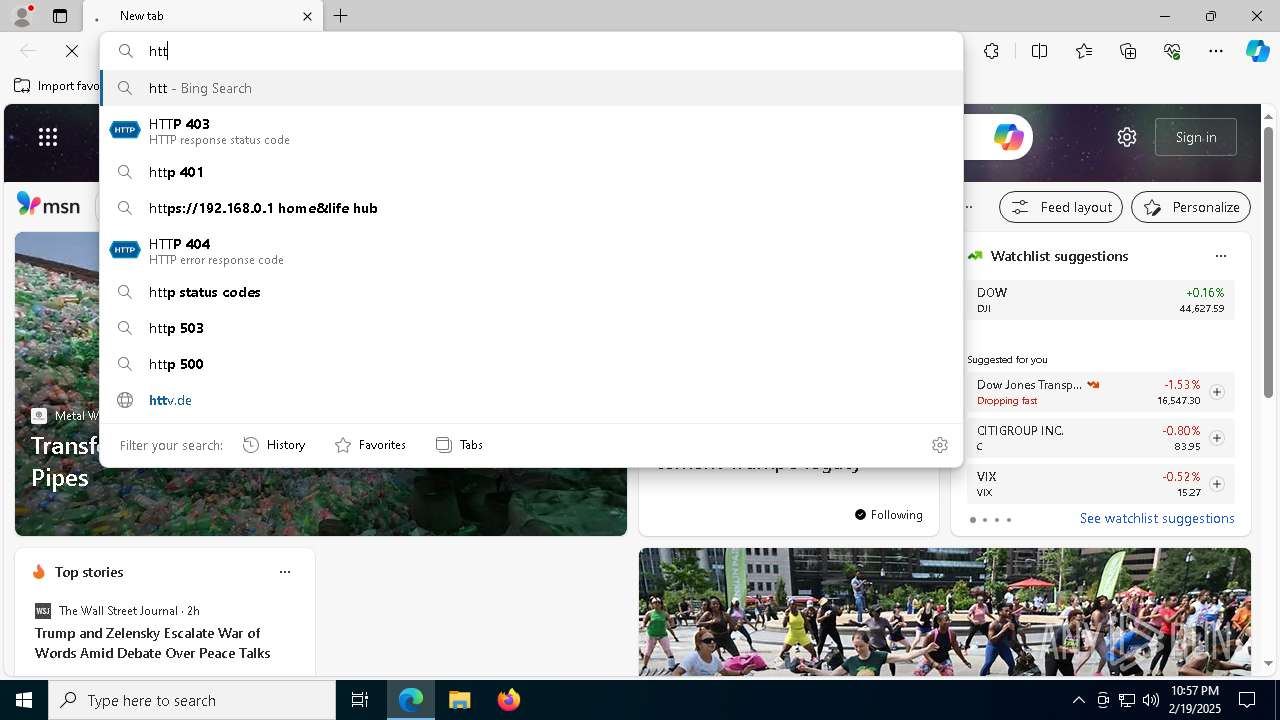This screenshot has height=720, width=1280.
Task: Click the page vertical scrollbar
Action: tap(1269, 263)
